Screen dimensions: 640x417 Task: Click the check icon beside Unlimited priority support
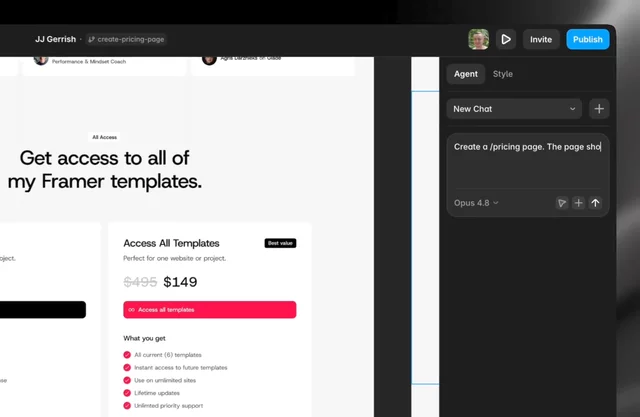pos(127,406)
